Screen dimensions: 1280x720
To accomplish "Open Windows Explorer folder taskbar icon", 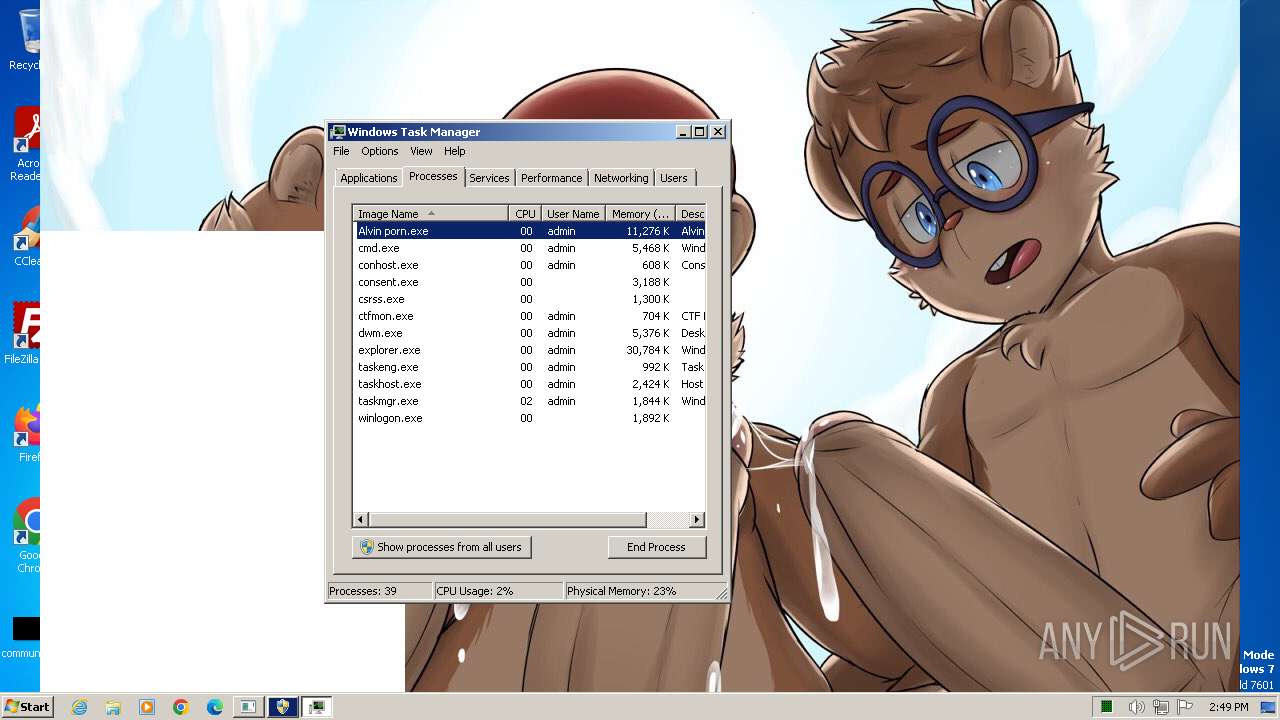I will 113,707.
